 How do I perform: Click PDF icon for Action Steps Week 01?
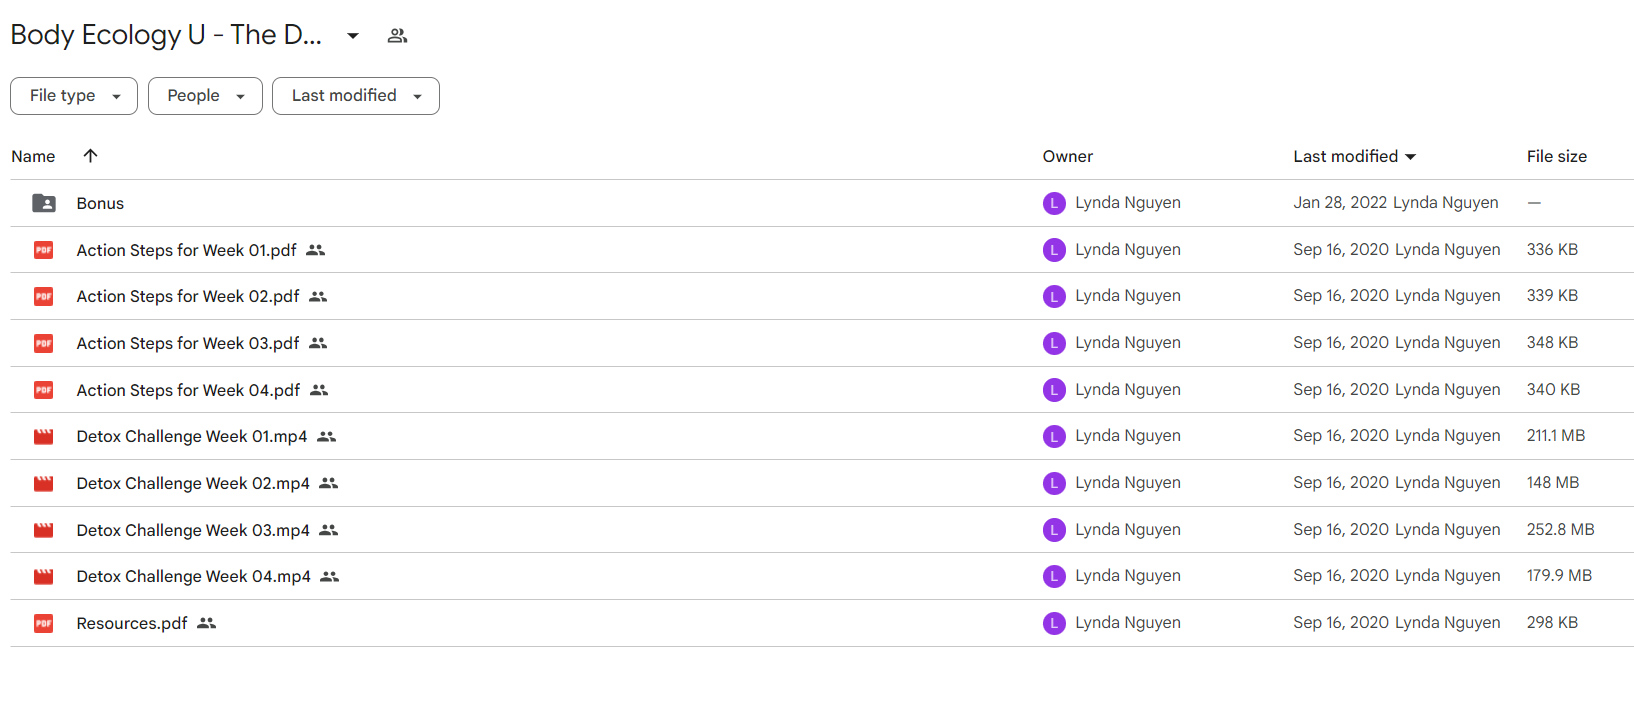(44, 250)
